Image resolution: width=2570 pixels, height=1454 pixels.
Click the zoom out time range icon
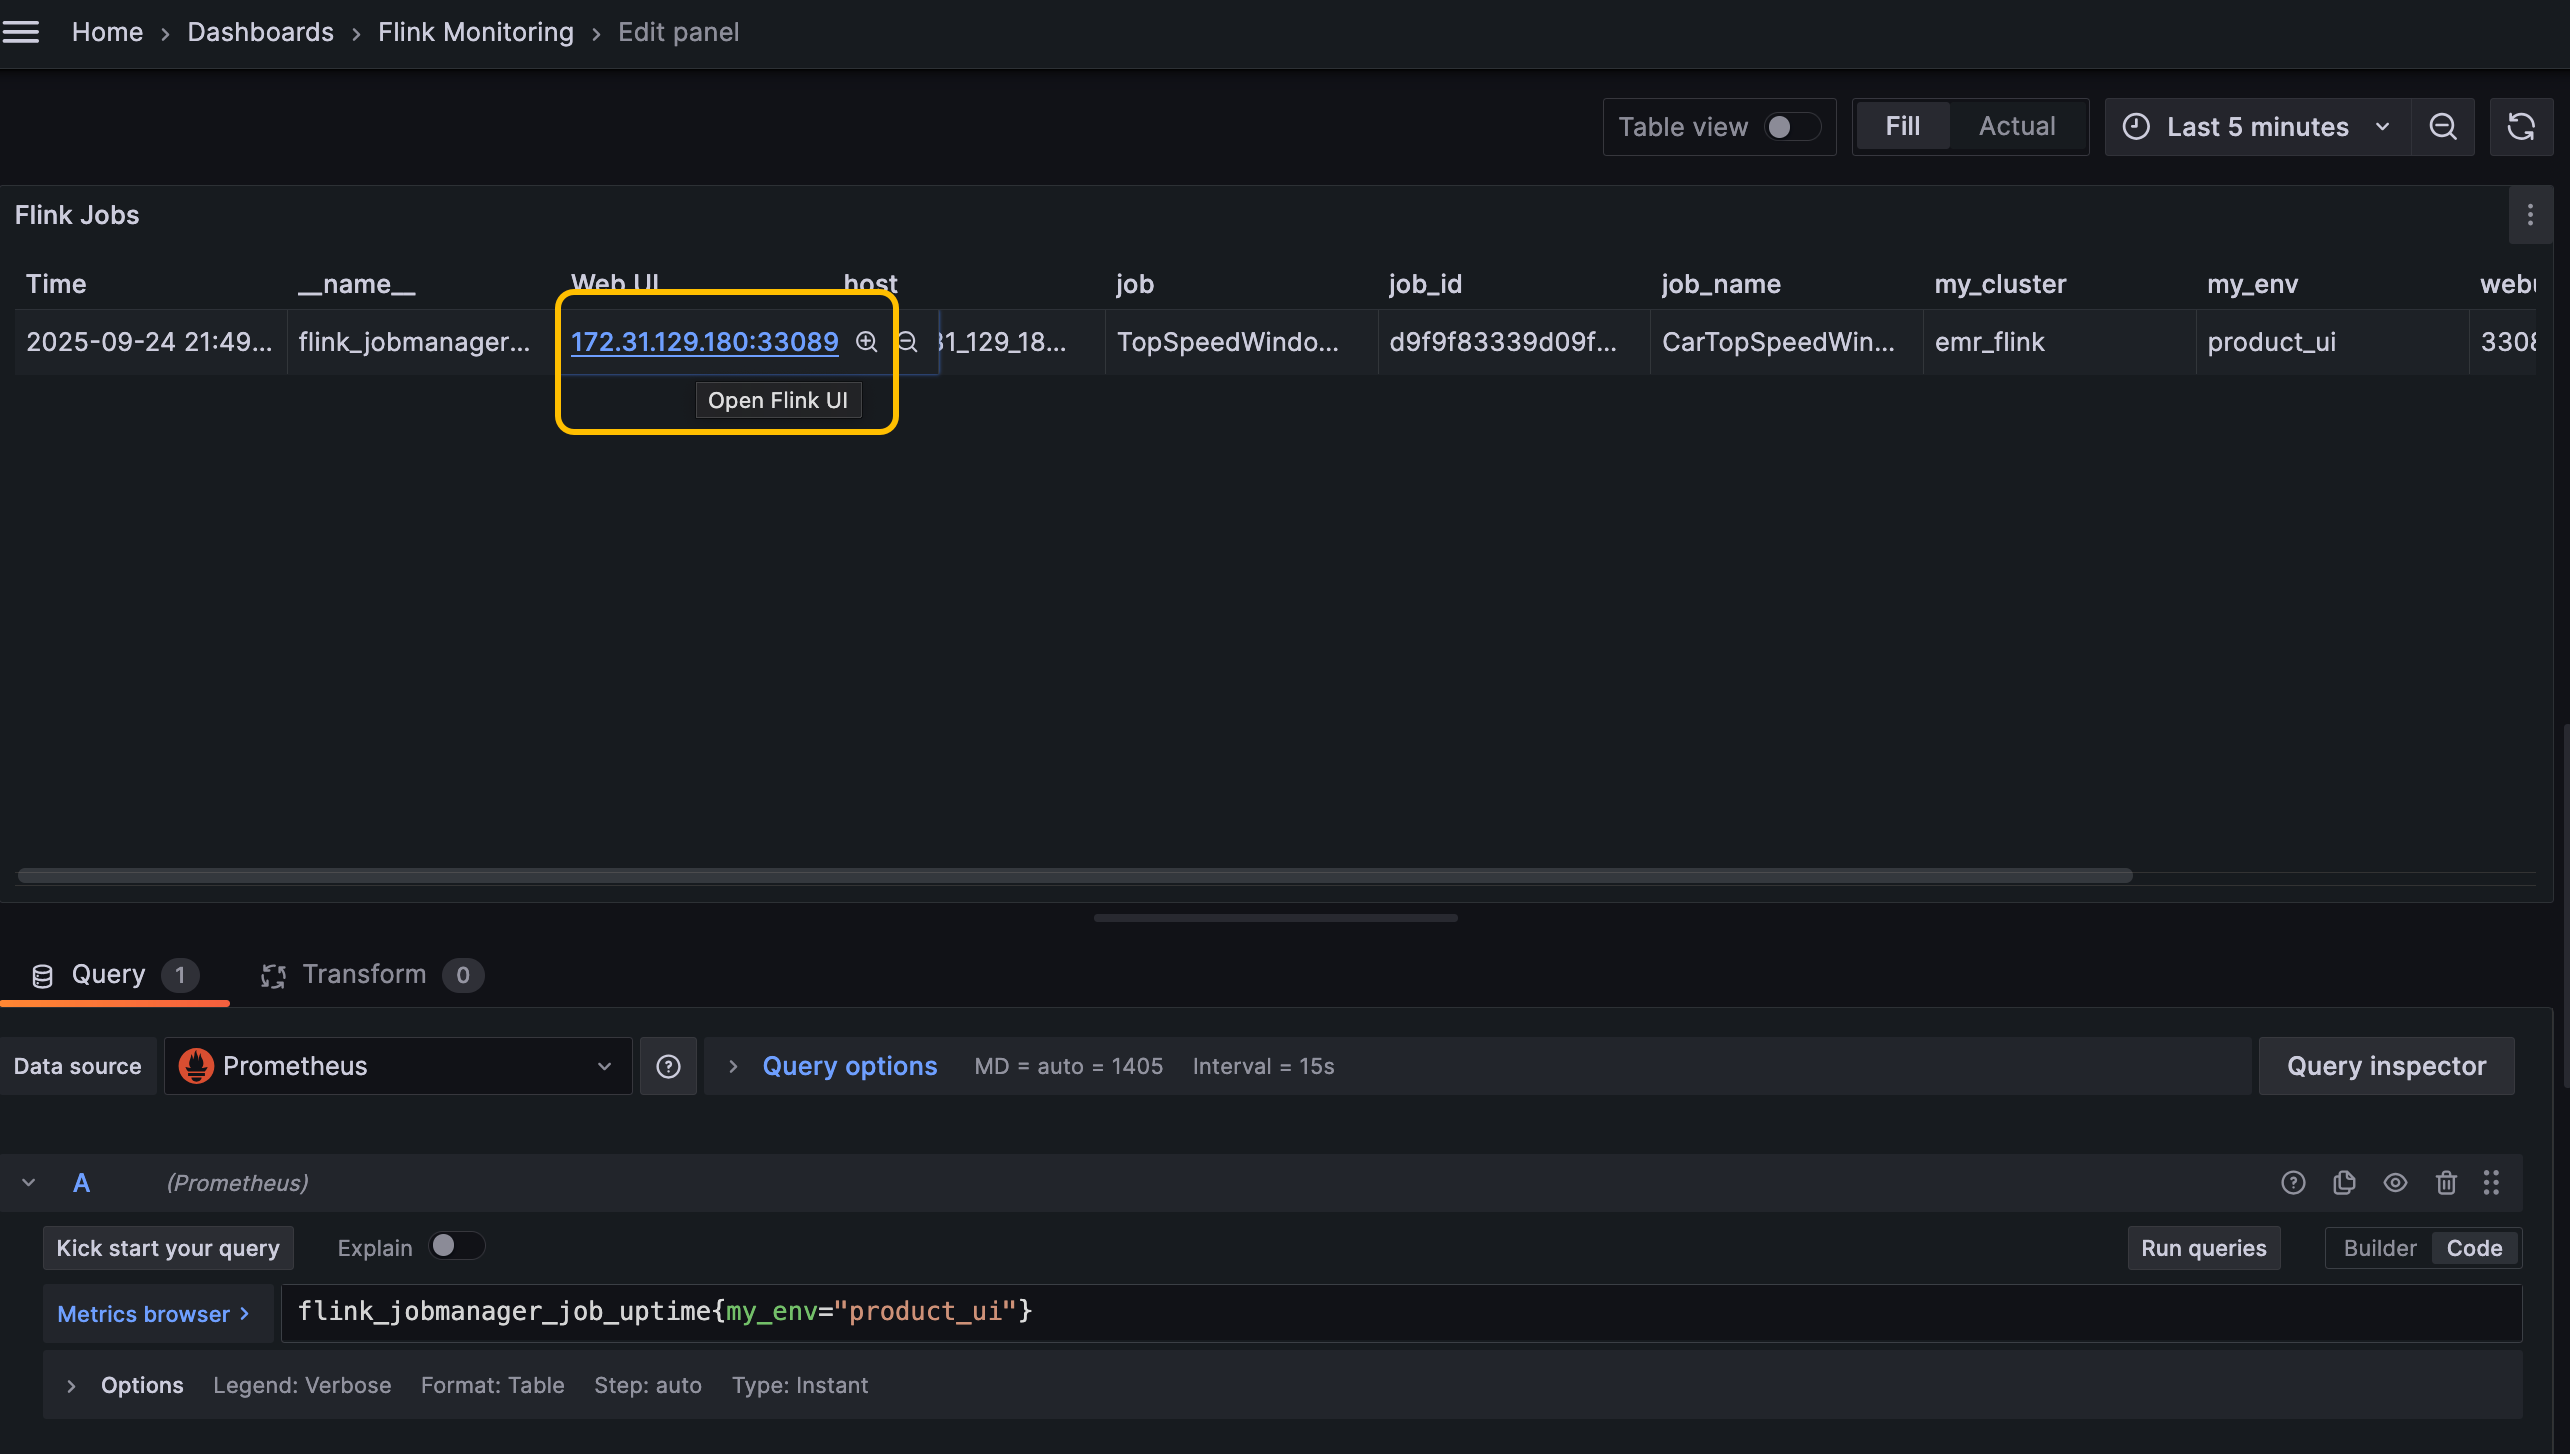(x=2442, y=127)
